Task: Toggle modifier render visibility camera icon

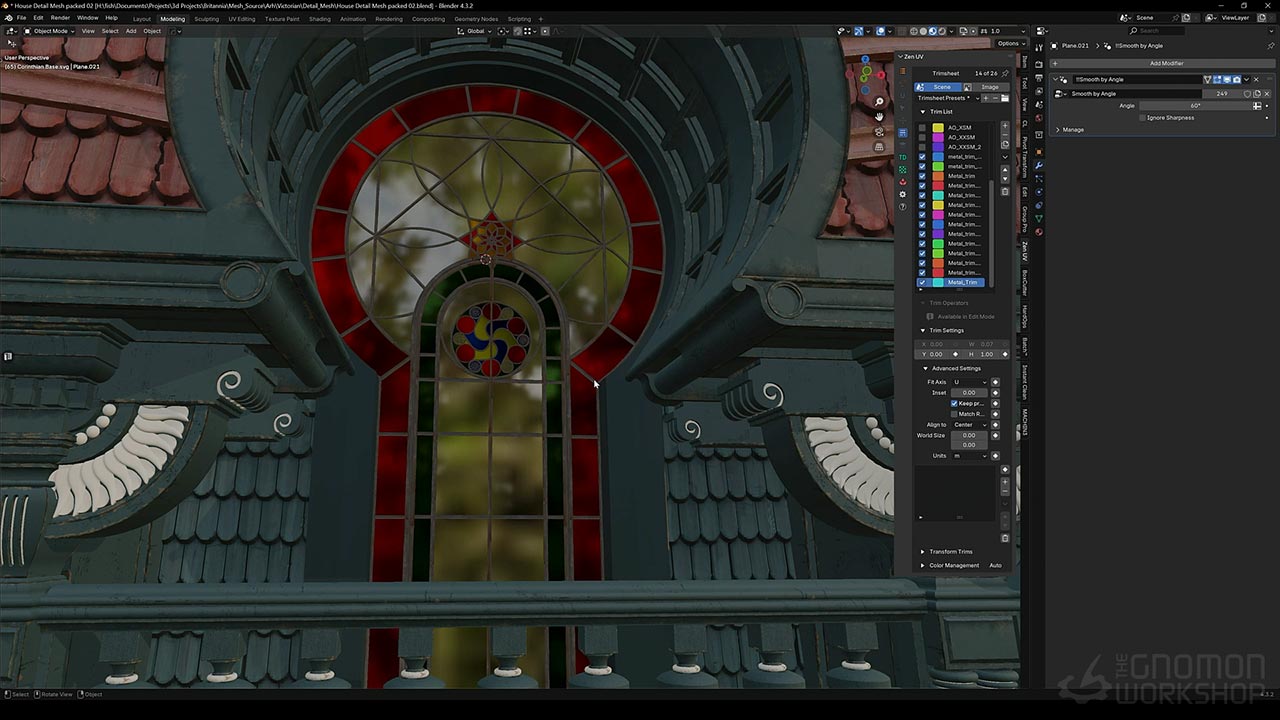Action: coord(1236,80)
